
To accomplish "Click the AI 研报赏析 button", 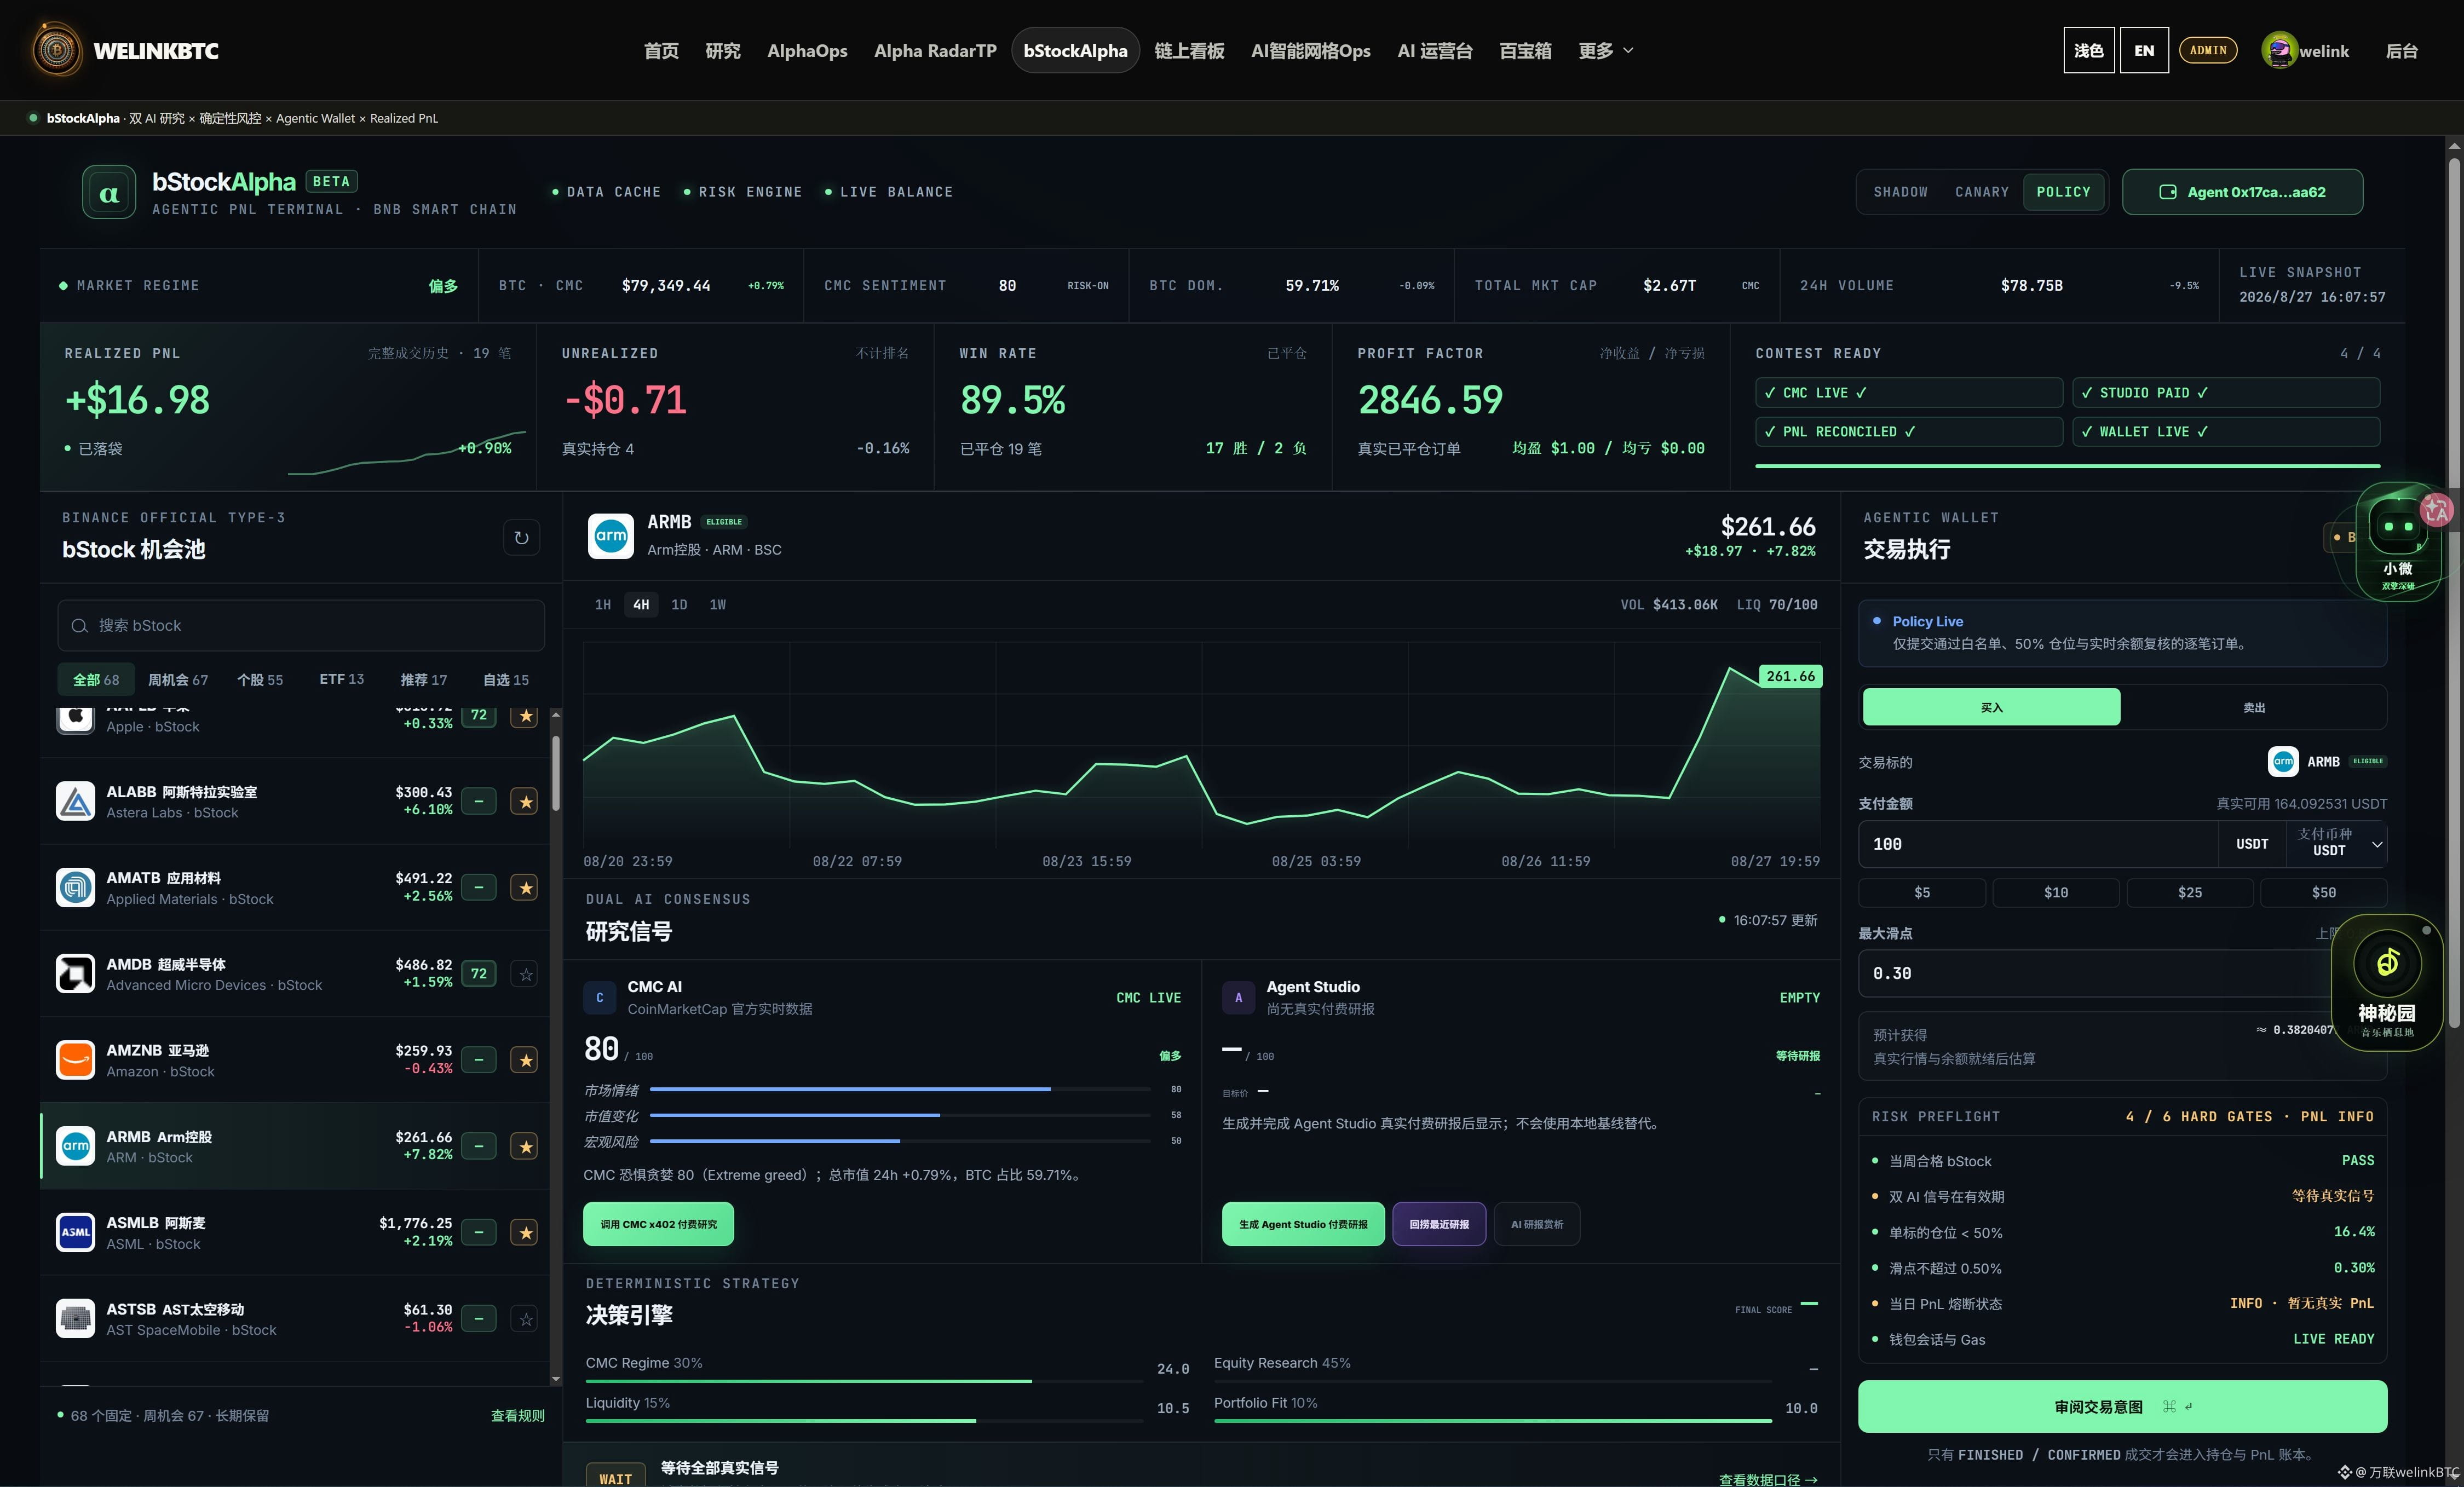I will [1536, 1224].
